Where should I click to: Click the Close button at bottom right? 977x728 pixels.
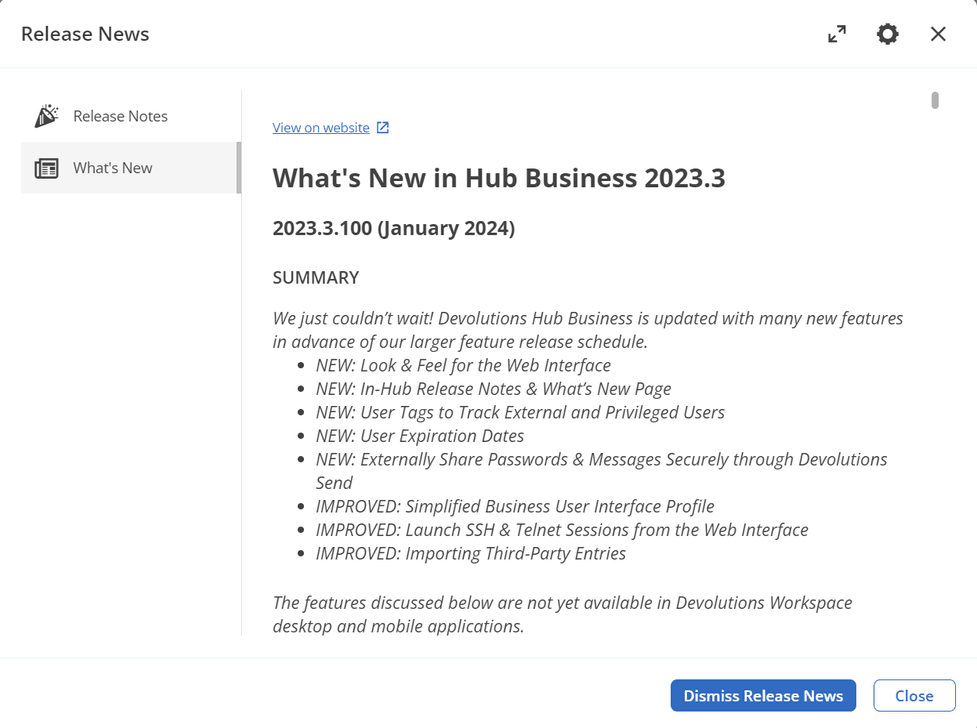[x=914, y=696]
